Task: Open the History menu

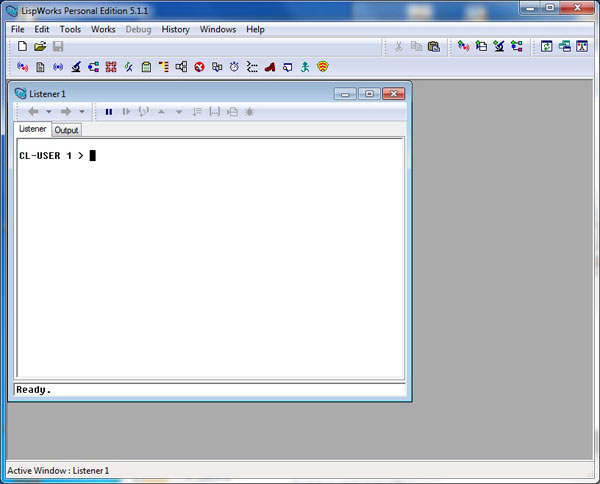Action: [175, 29]
